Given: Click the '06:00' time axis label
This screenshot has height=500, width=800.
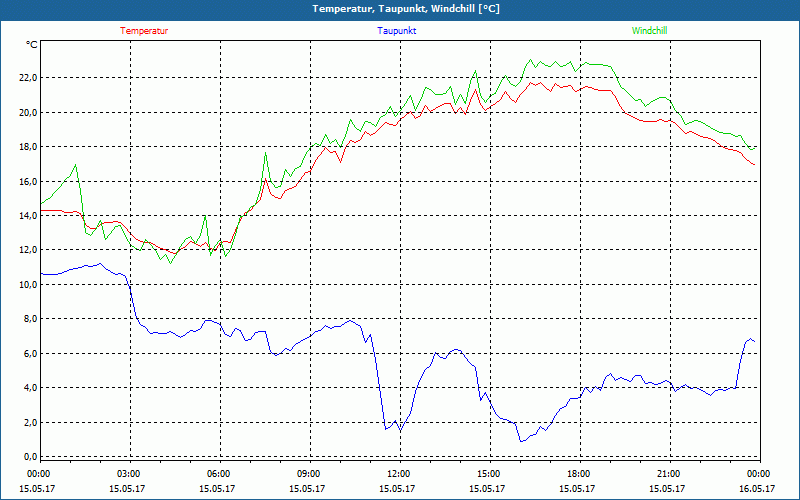Looking at the screenshot, I should pos(220,474).
